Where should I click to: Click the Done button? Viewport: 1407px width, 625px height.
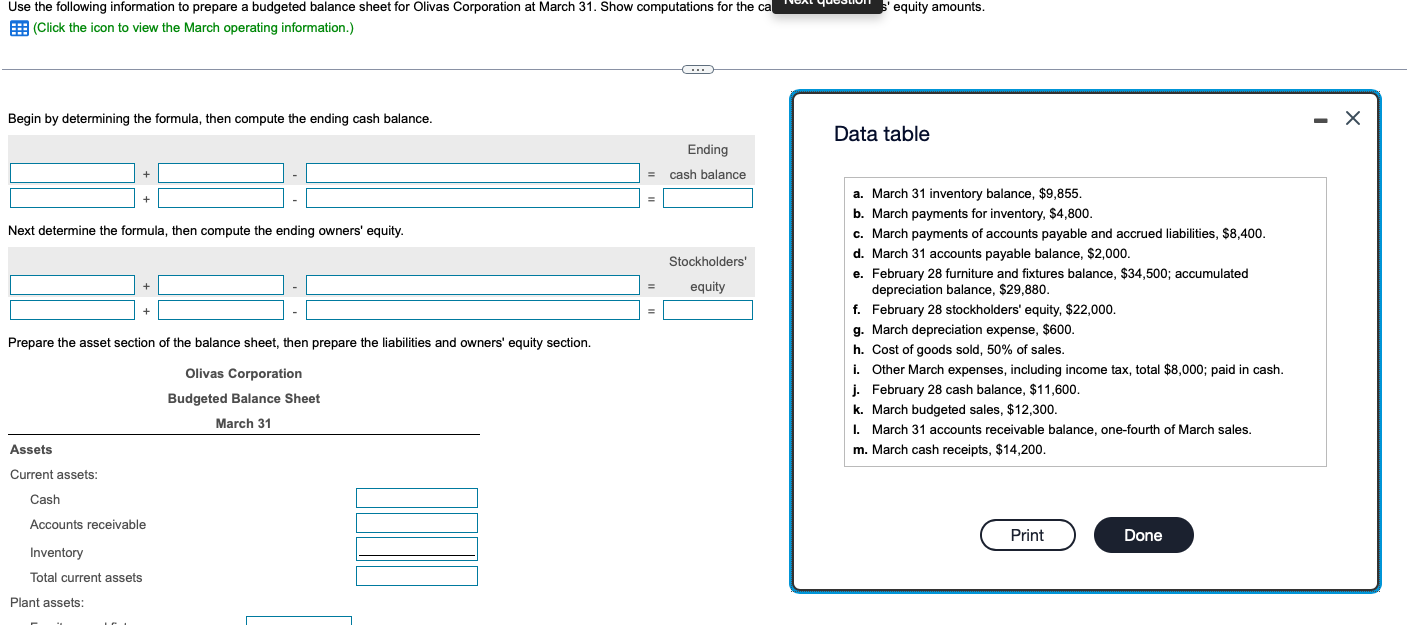pos(1143,535)
